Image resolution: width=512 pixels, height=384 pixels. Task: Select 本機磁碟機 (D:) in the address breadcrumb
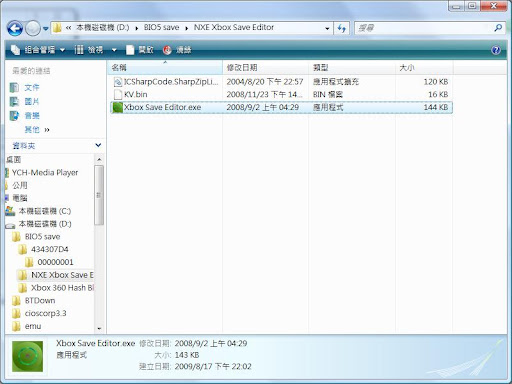pos(102,27)
